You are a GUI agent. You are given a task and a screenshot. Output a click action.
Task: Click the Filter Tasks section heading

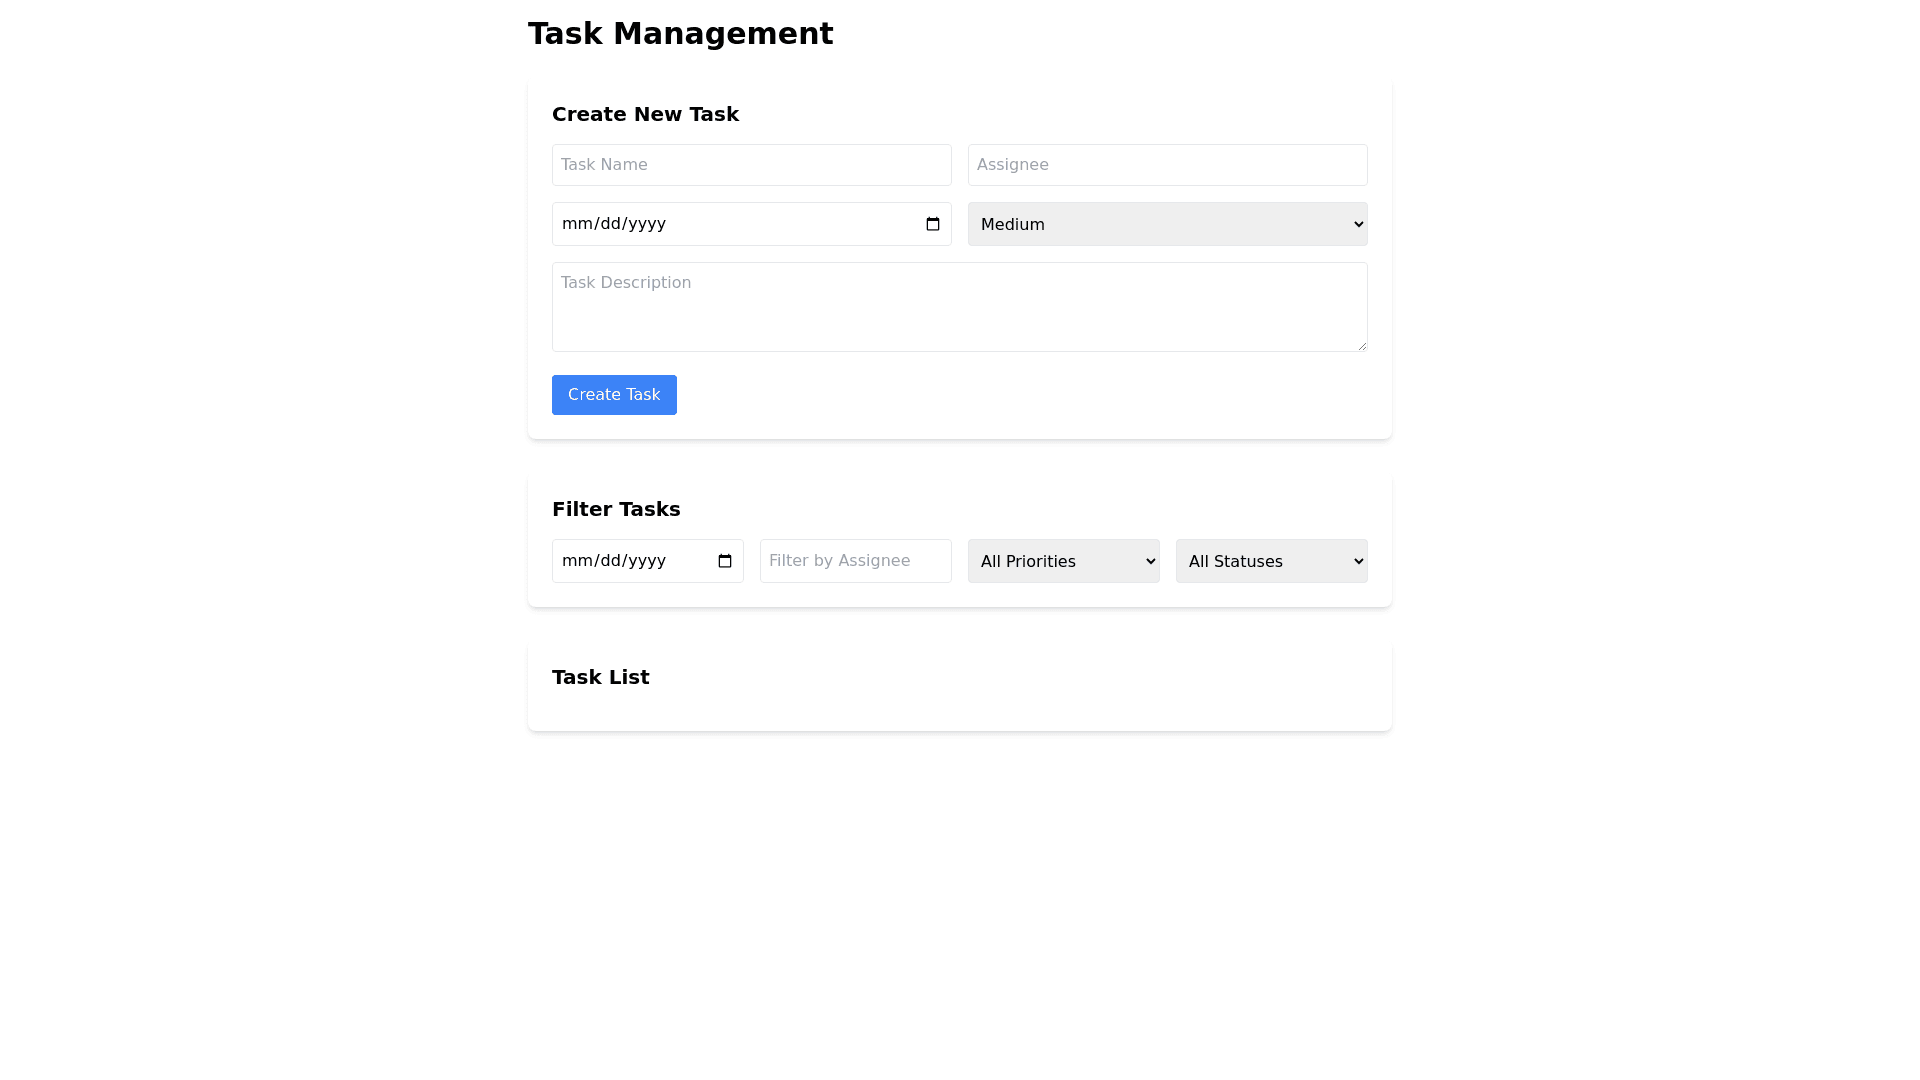click(x=616, y=509)
